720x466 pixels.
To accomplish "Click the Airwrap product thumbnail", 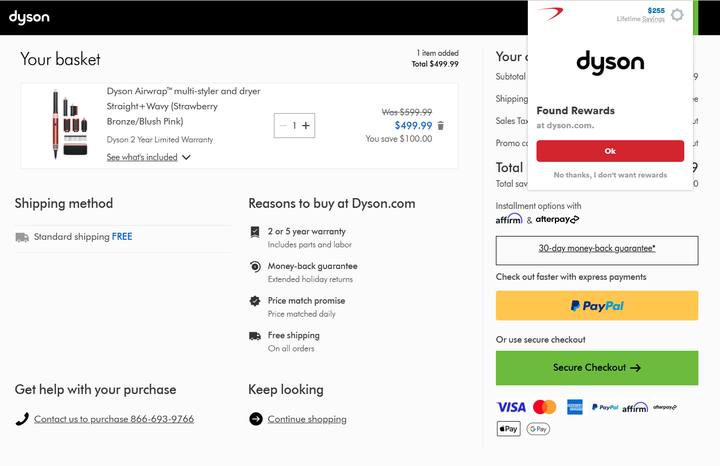I will [69, 124].
